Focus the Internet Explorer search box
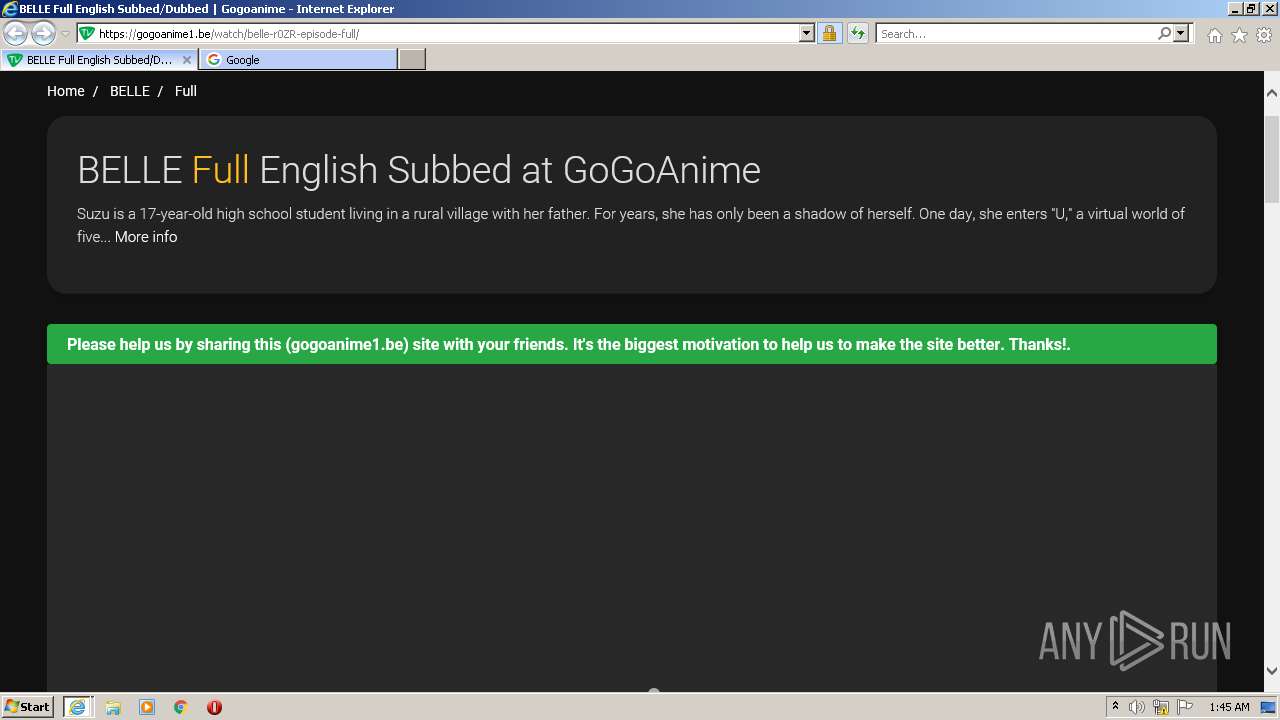The width and height of the screenshot is (1280, 720). tap(1016, 34)
